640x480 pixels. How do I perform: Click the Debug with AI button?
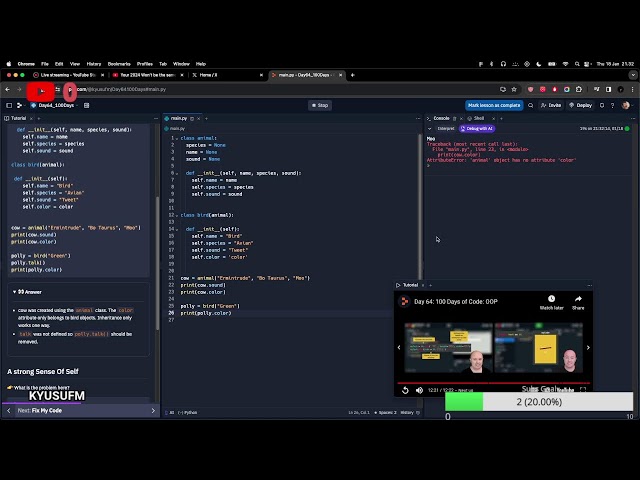point(477,129)
